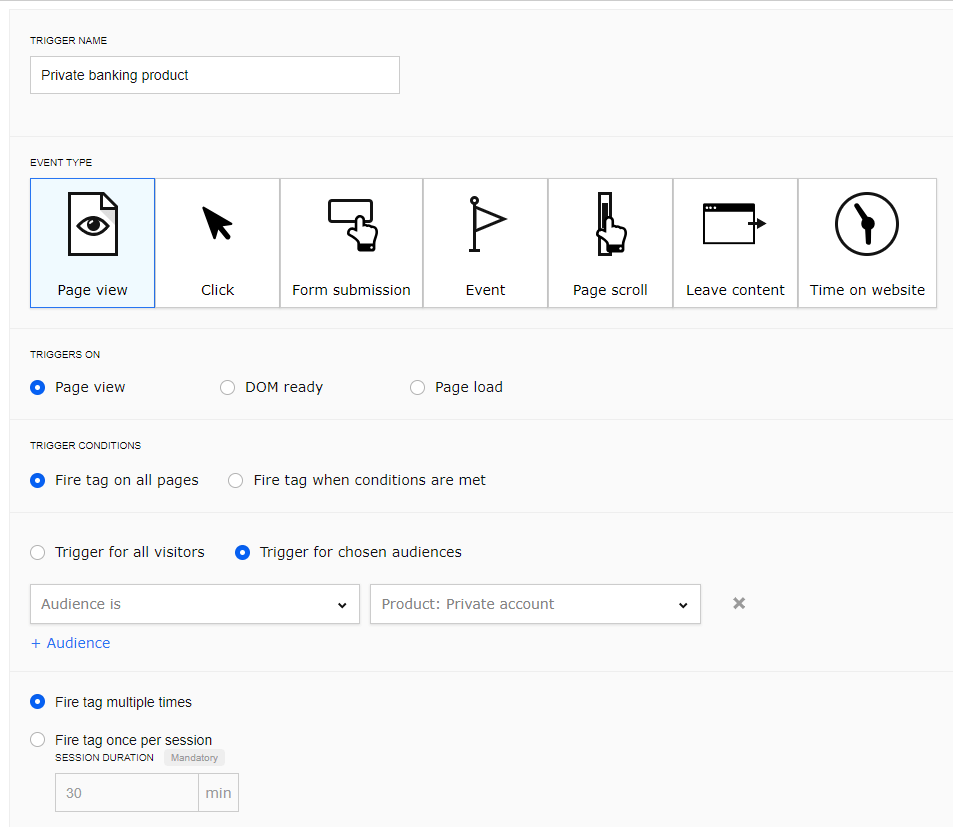The width and height of the screenshot is (953, 827).
Task: Select Fire tag on all pages
Action: [38, 480]
